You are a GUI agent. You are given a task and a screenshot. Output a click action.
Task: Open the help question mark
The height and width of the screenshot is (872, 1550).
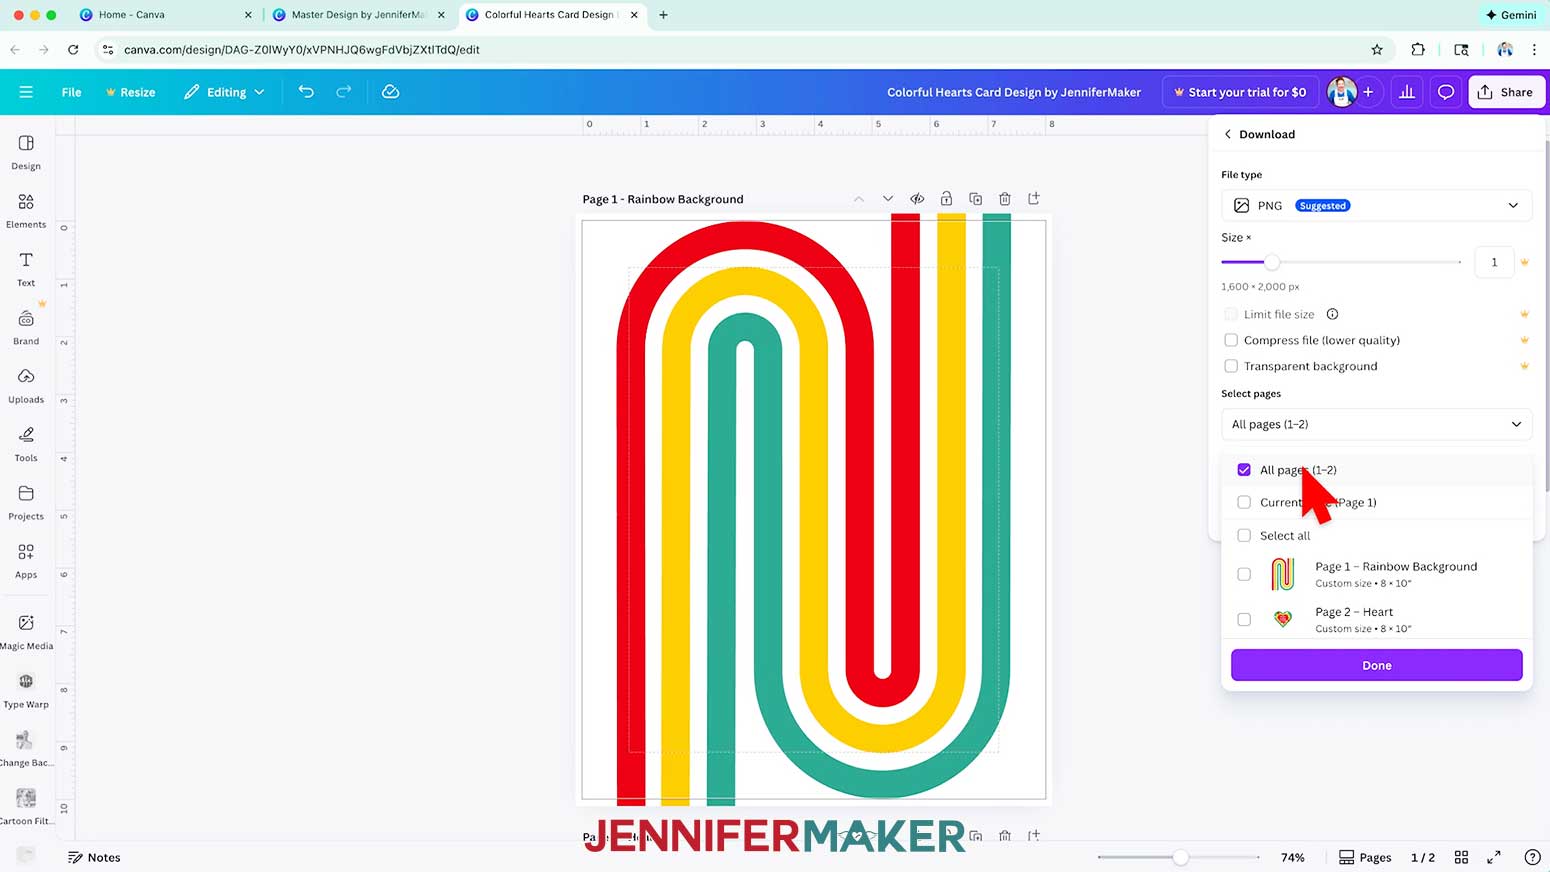(1532, 857)
